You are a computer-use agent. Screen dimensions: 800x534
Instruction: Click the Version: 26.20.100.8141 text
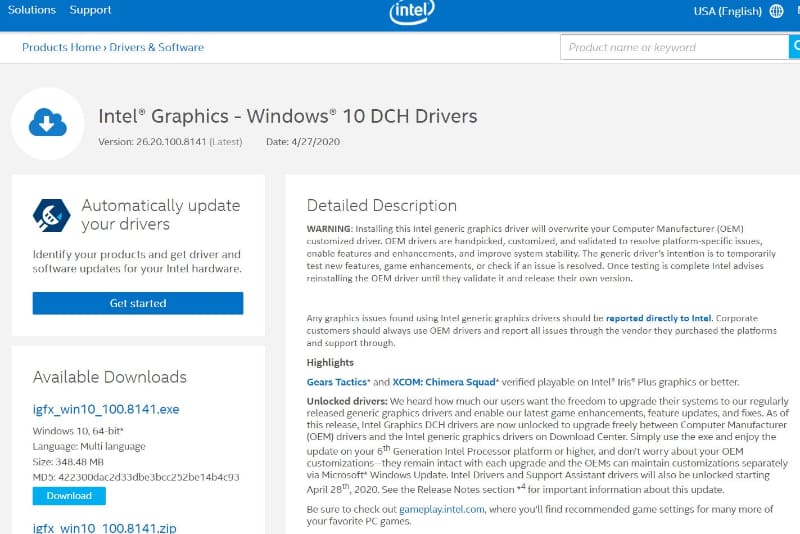[x=152, y=142]
